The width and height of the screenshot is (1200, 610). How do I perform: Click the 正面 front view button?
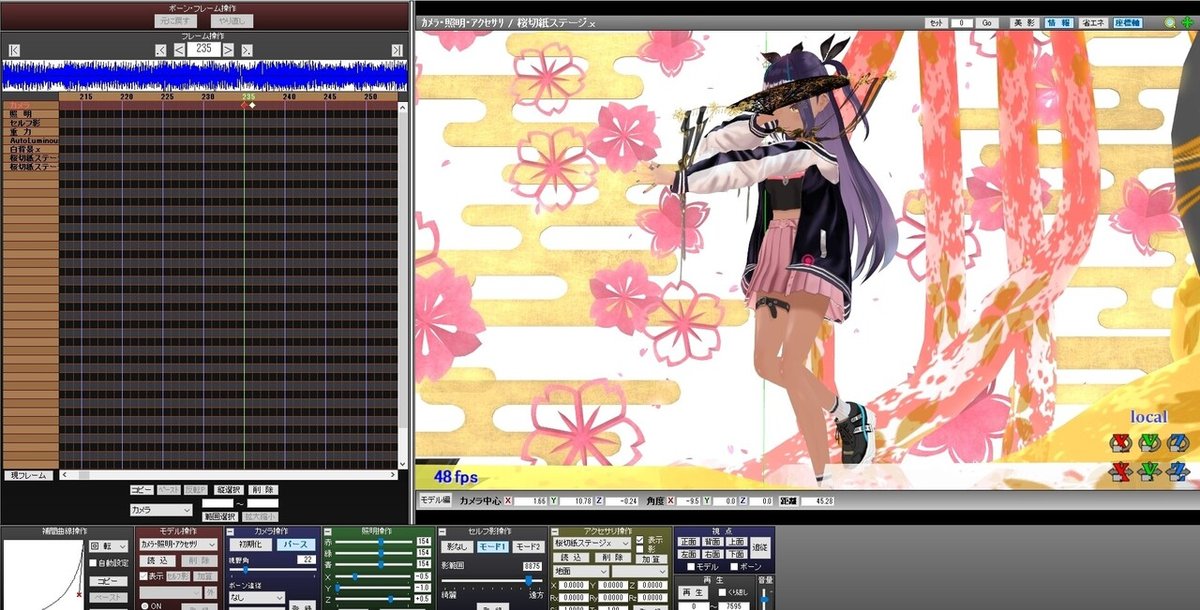pos(688,541)
